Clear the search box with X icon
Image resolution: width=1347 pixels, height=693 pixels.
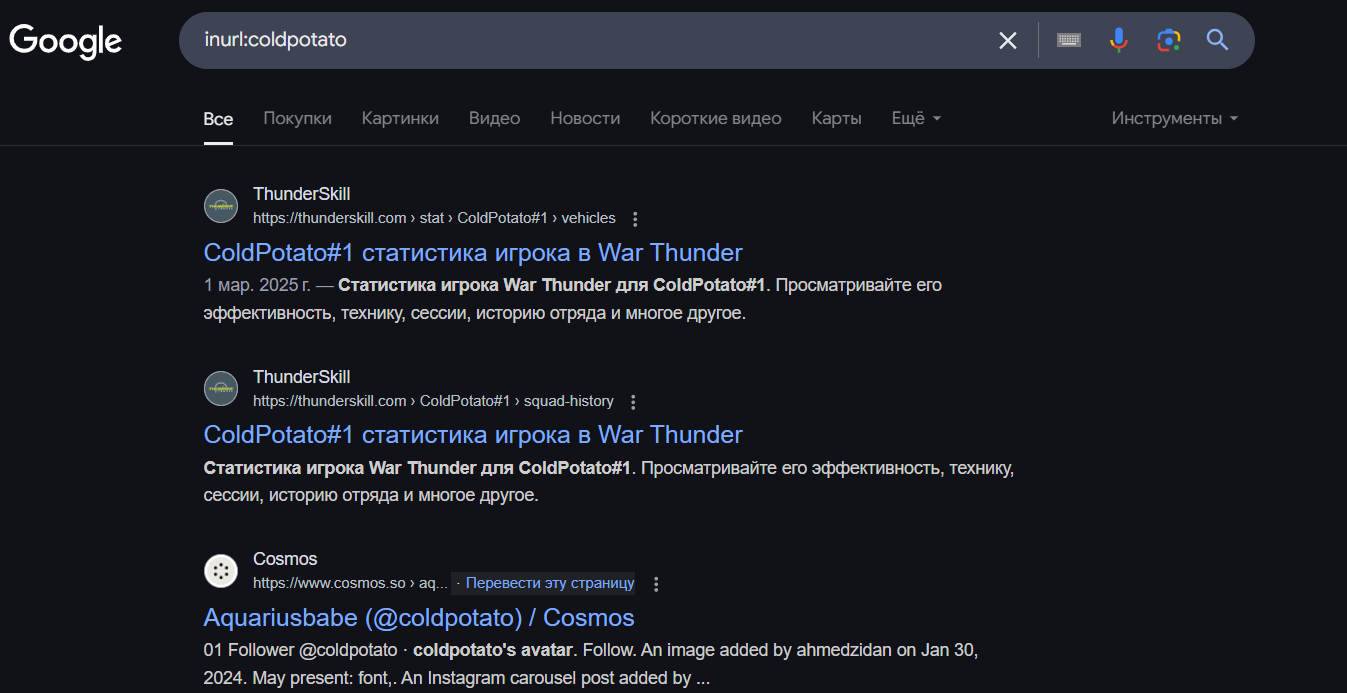[1007, 40]
